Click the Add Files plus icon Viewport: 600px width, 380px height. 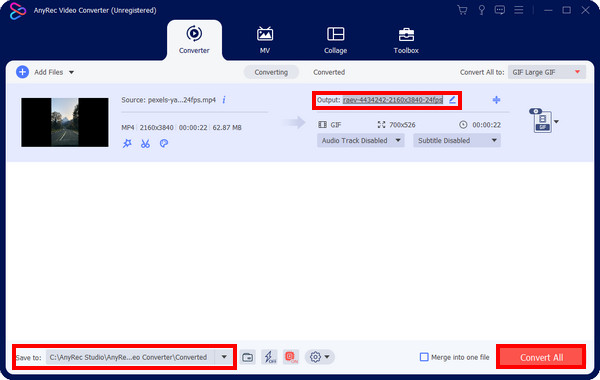22,72
